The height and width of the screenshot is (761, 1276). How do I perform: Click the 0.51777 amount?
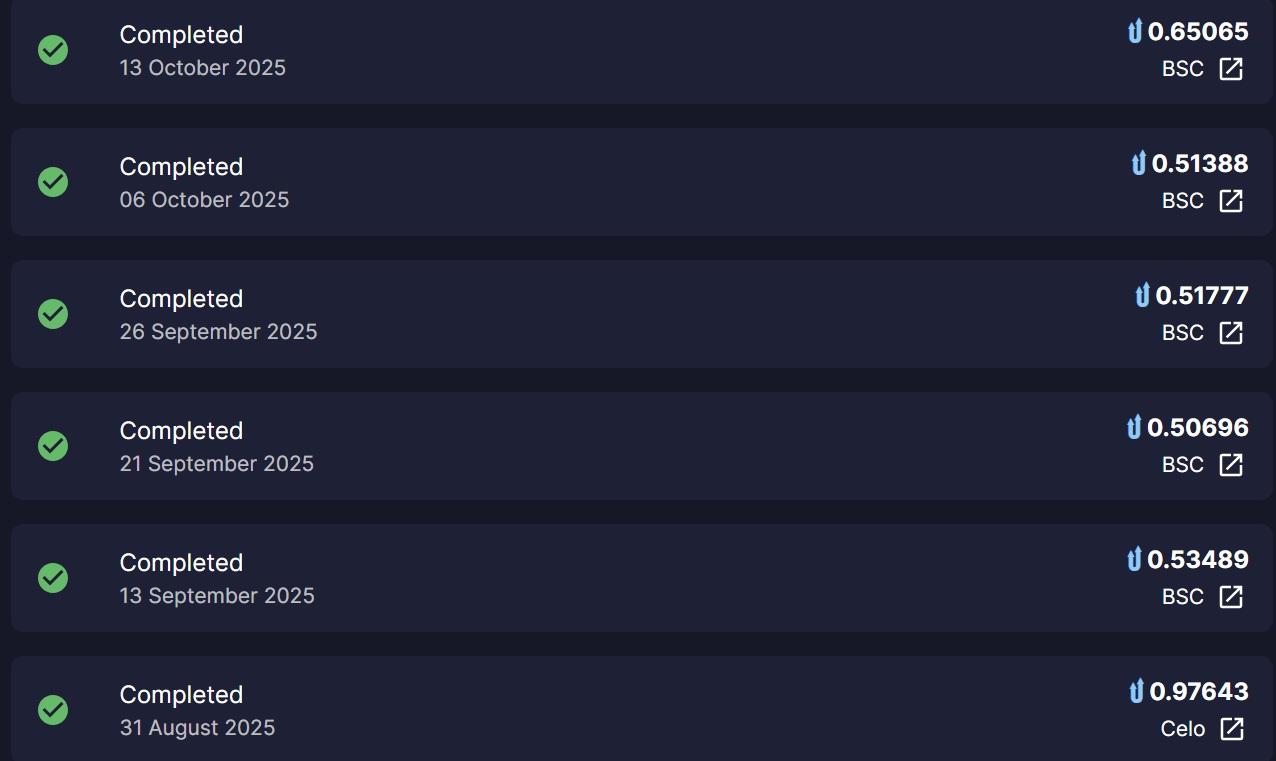point(1202,295)
